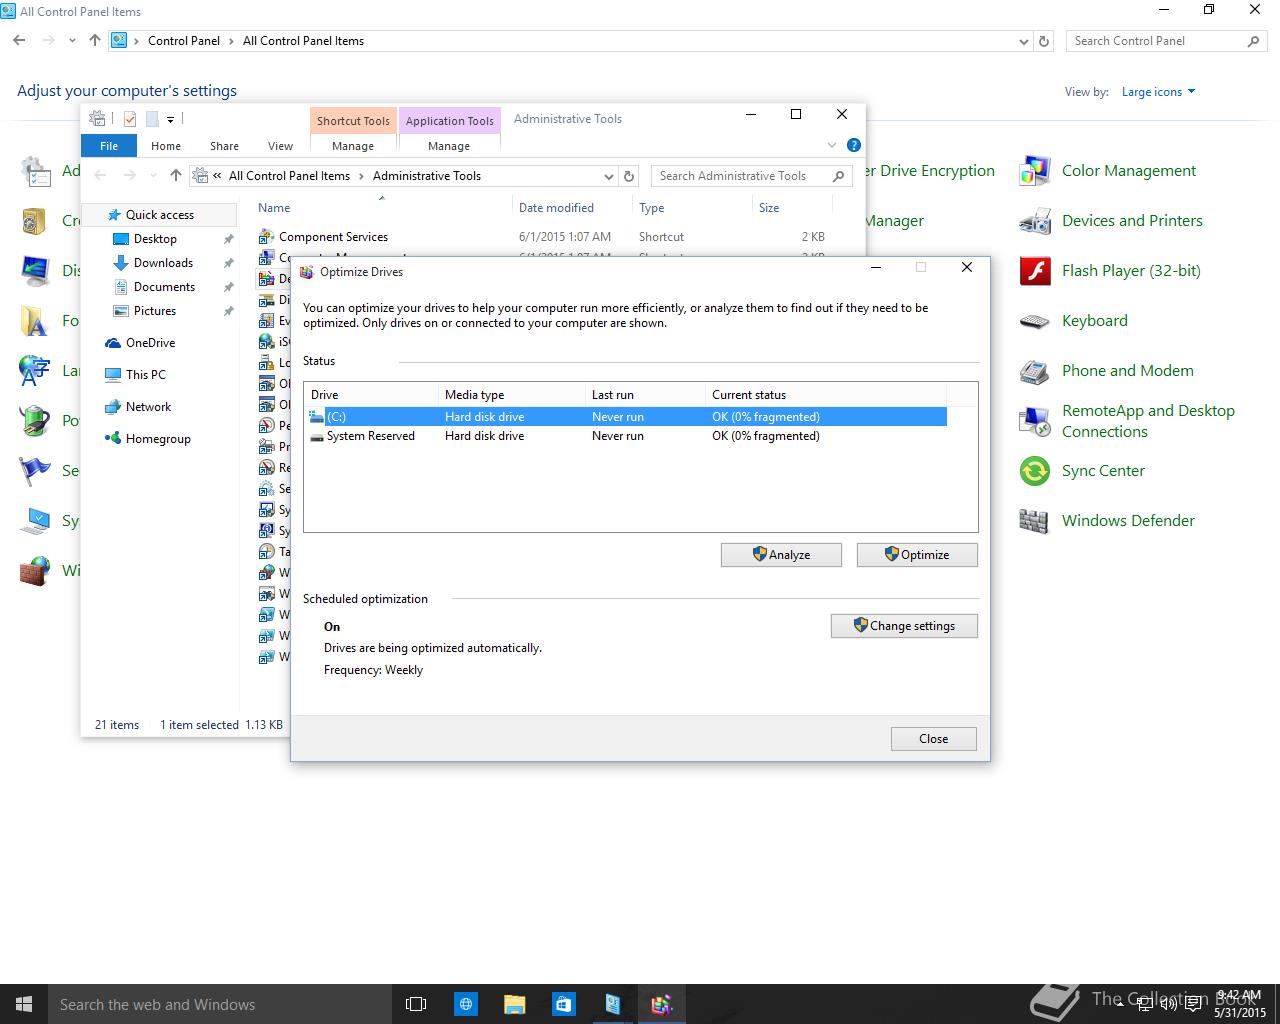Click the Search Control Panel field
1280x1024 pixels.
coord(1166,41)
